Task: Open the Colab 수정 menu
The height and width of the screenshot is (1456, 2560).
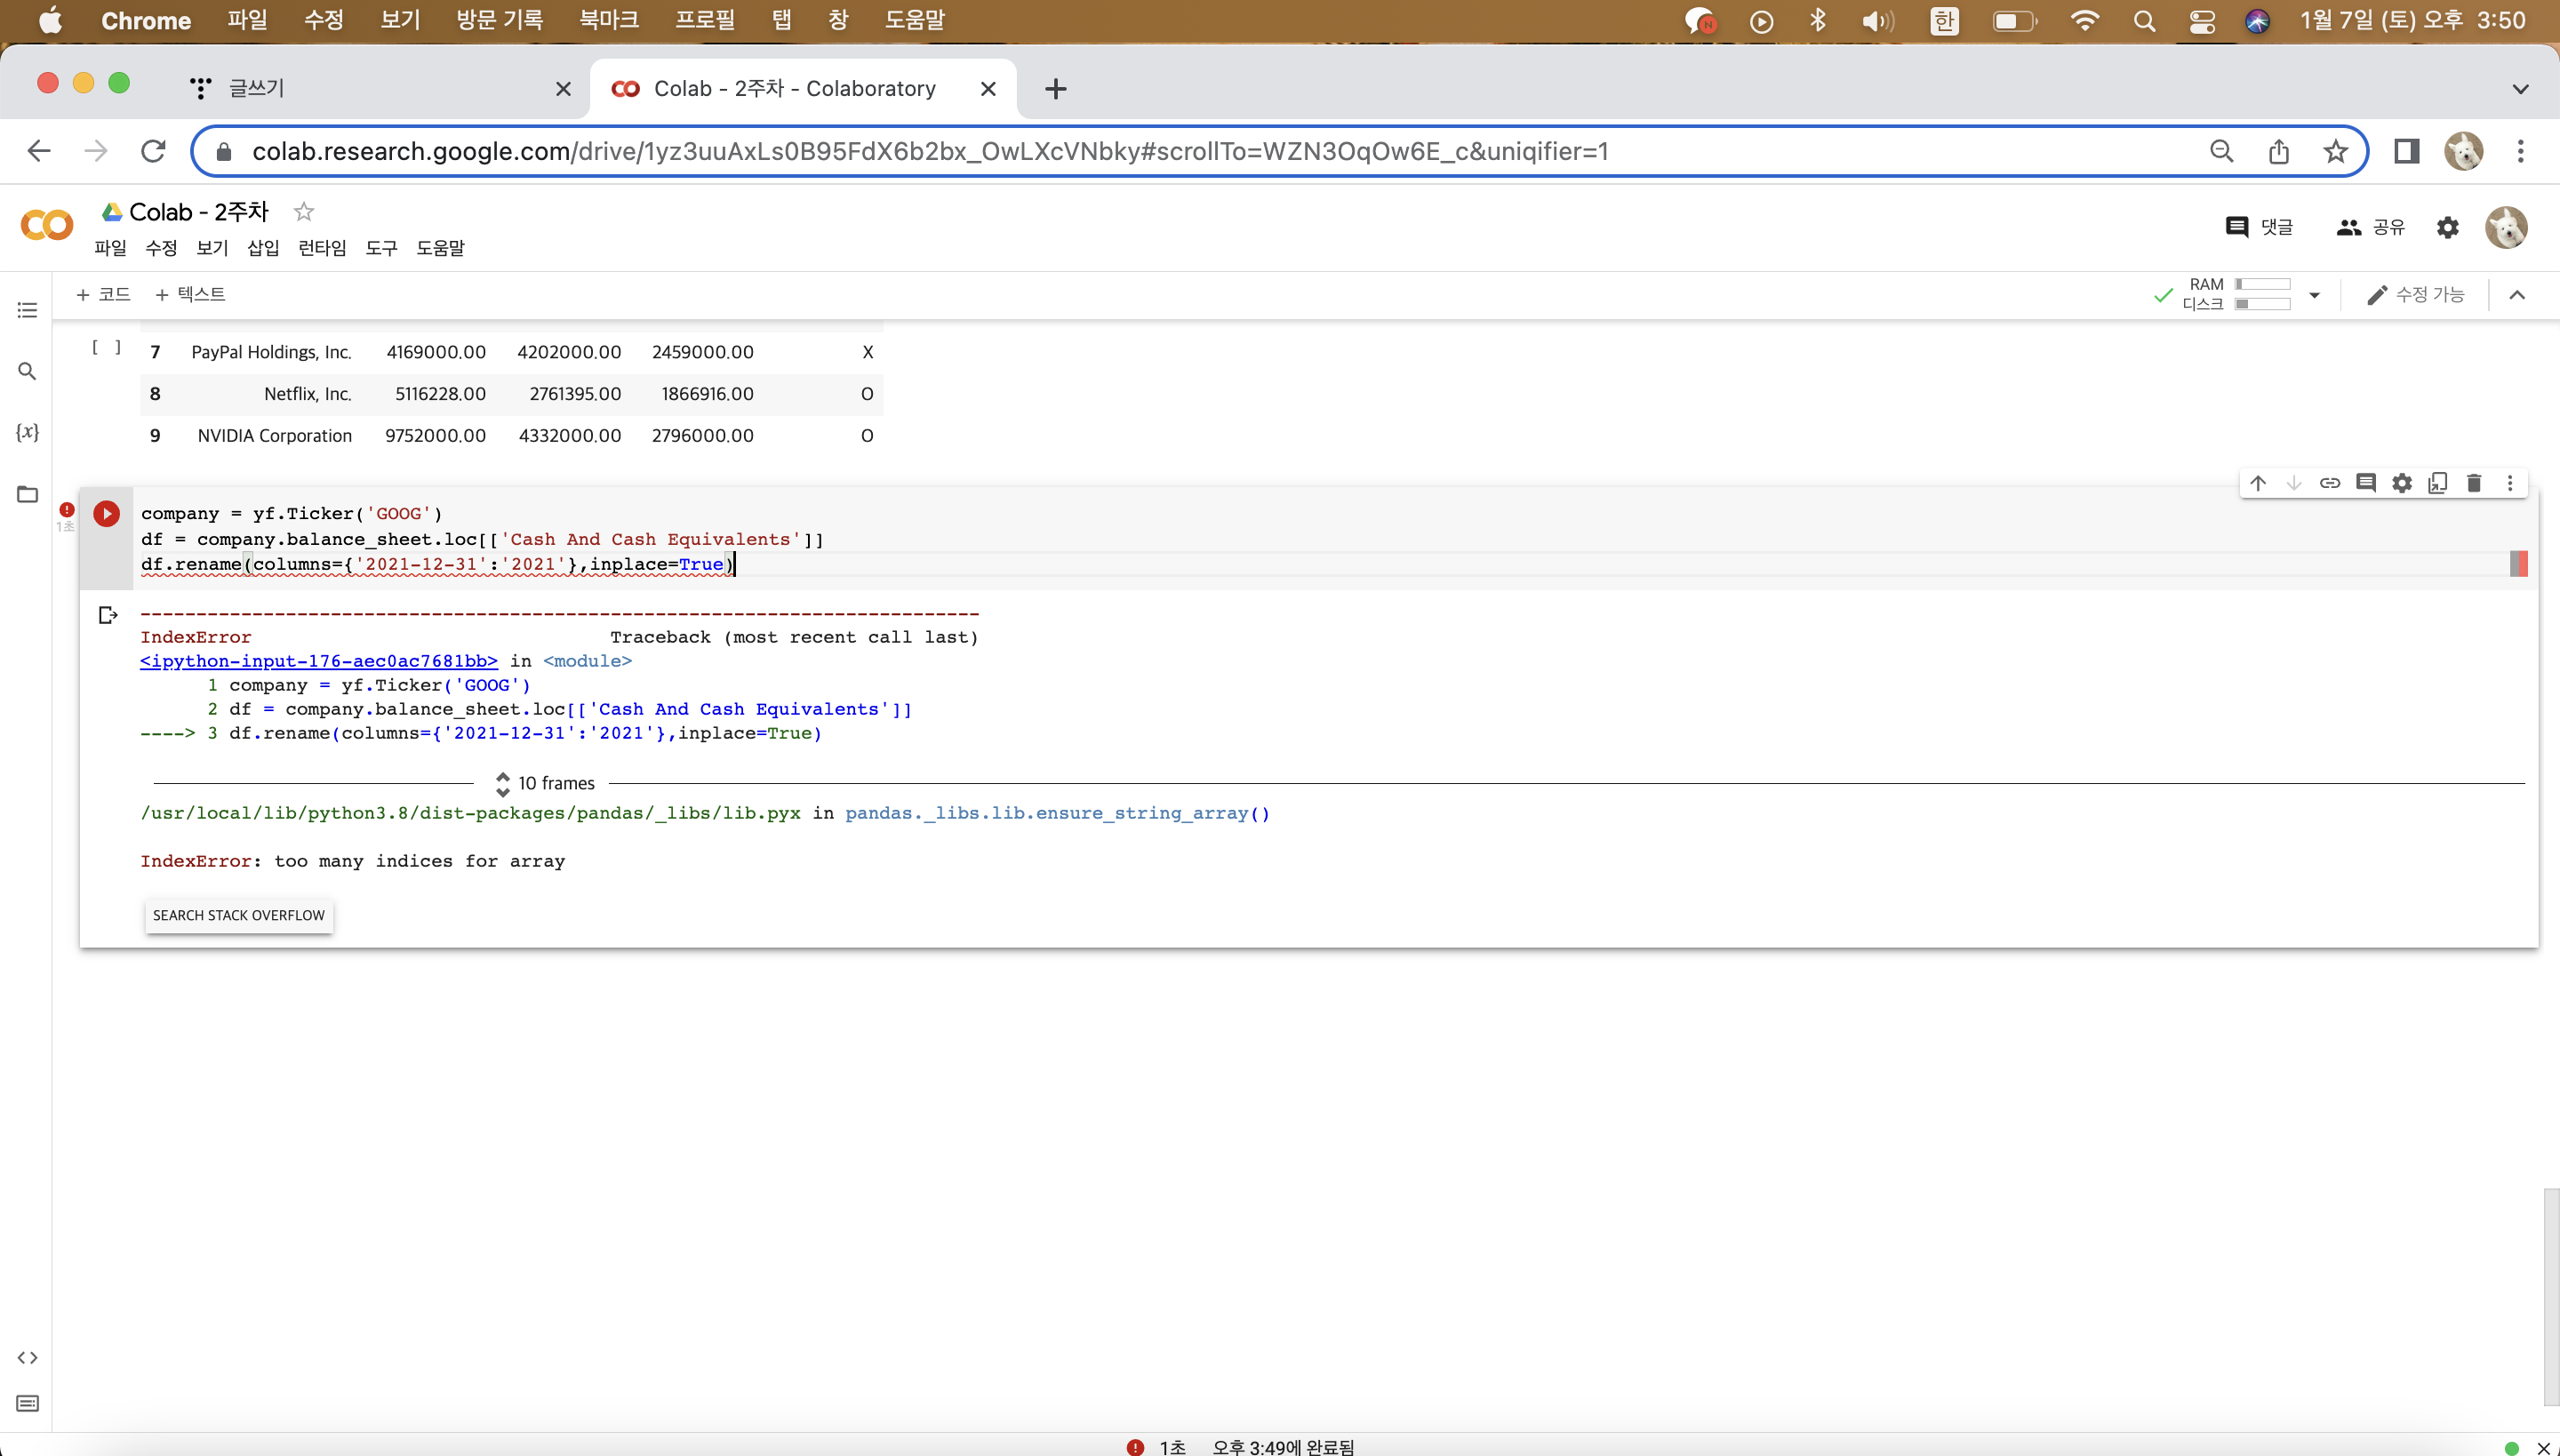Action: point(161,248)
